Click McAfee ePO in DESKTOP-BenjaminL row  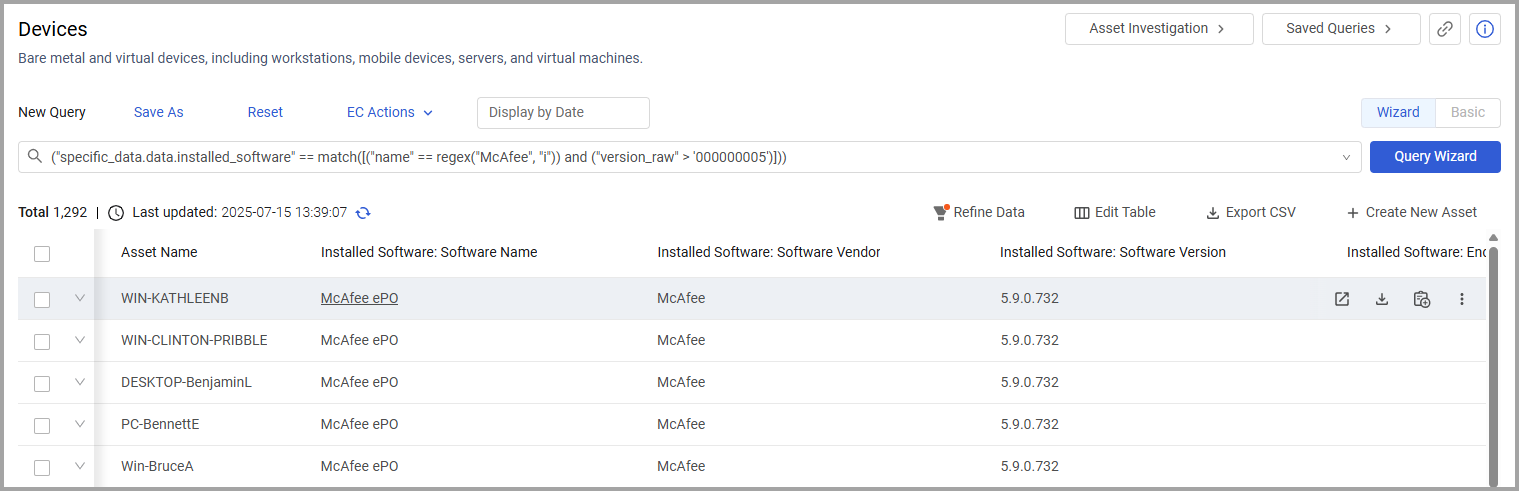359,382
